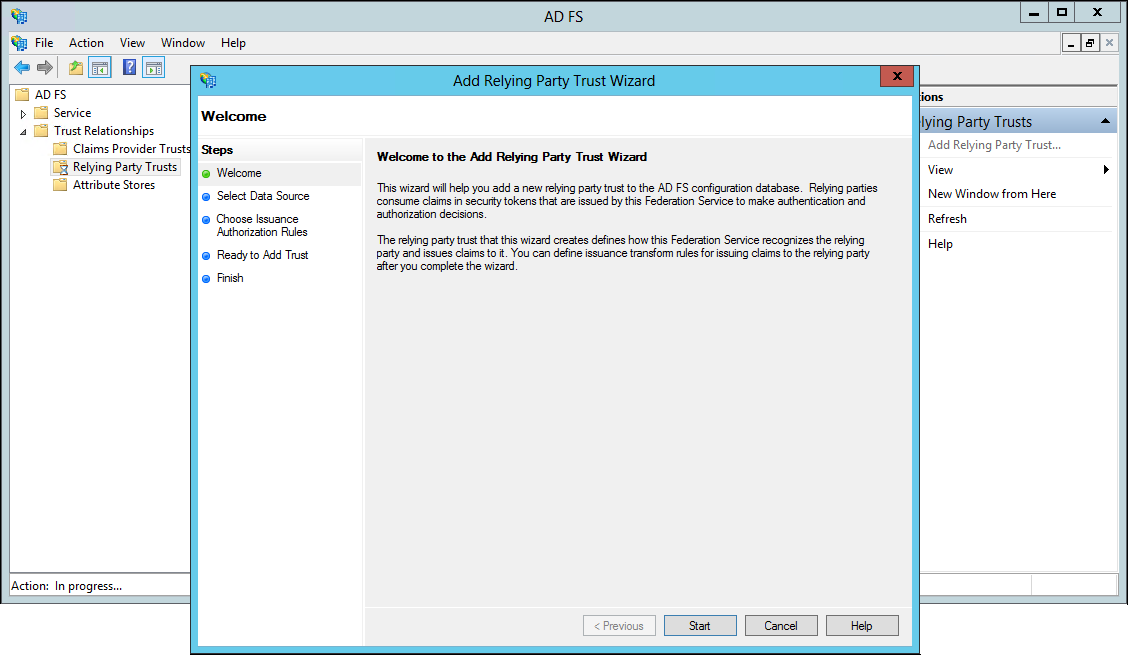Minimize the inner MDI child window
Image resolution: width=1128 pixels, height=655 pixels.
click(x=1071, y=43)
